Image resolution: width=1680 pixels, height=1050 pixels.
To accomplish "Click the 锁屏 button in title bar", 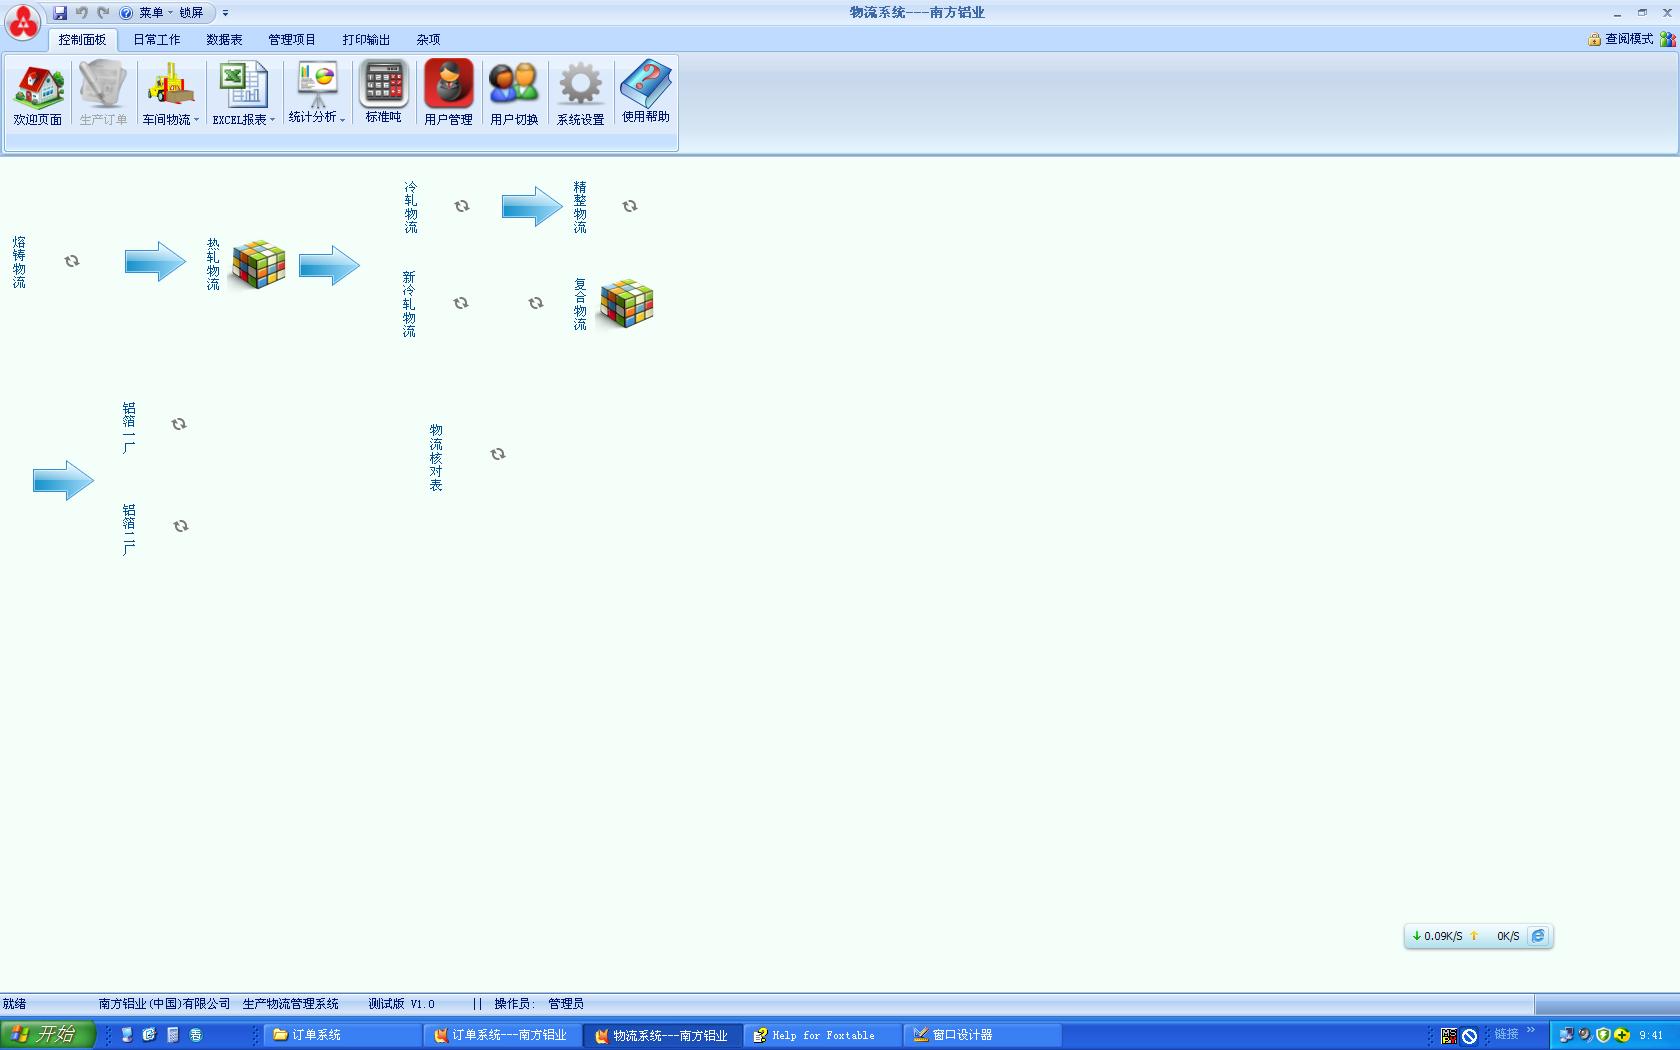I will (191, 13).
